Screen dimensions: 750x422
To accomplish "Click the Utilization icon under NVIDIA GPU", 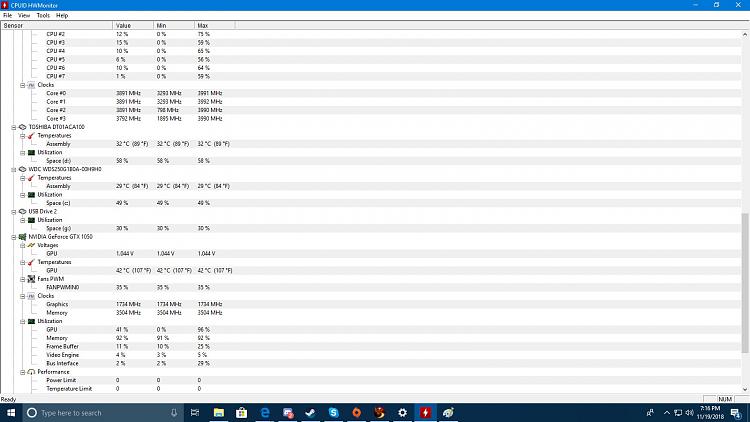I will (31, 322).
